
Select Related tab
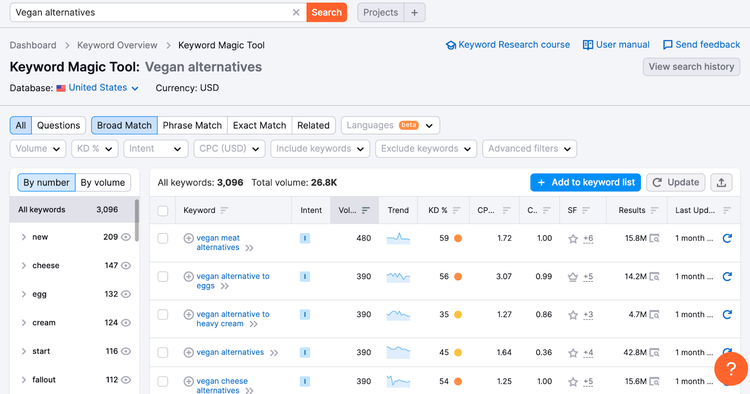click(313, 125)
